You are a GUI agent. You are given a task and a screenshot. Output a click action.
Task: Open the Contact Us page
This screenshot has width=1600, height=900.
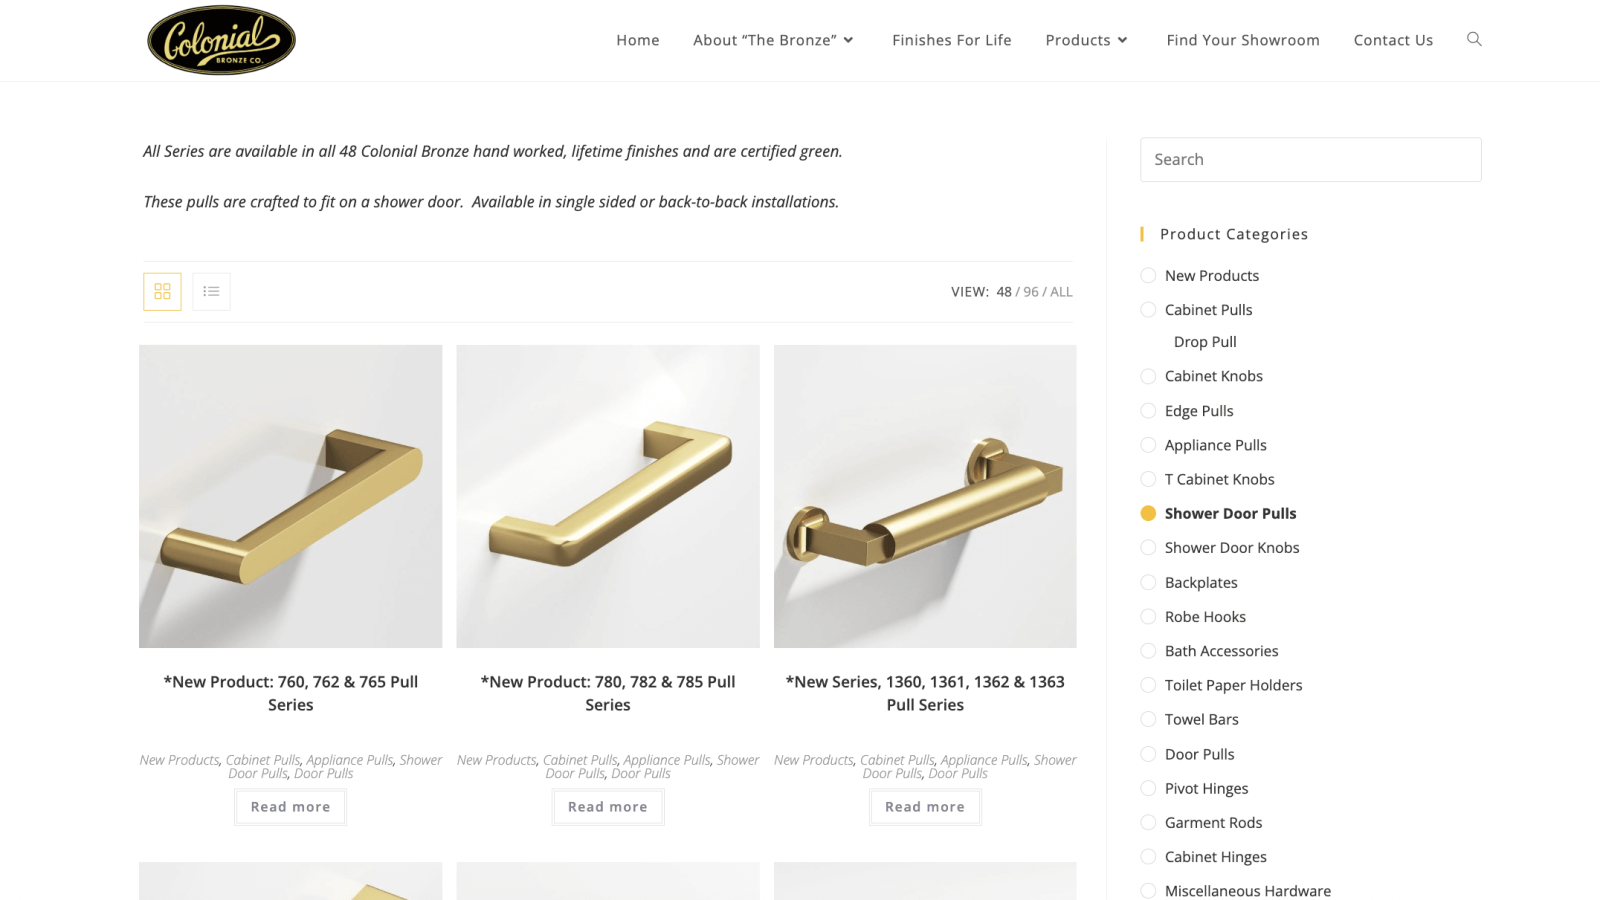click(x=1393, y=40)
